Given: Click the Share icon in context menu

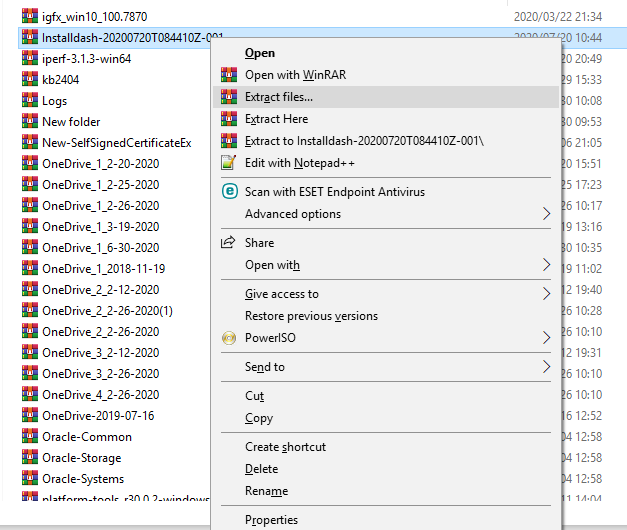Looking at the screenshot, I should (228, 242).
